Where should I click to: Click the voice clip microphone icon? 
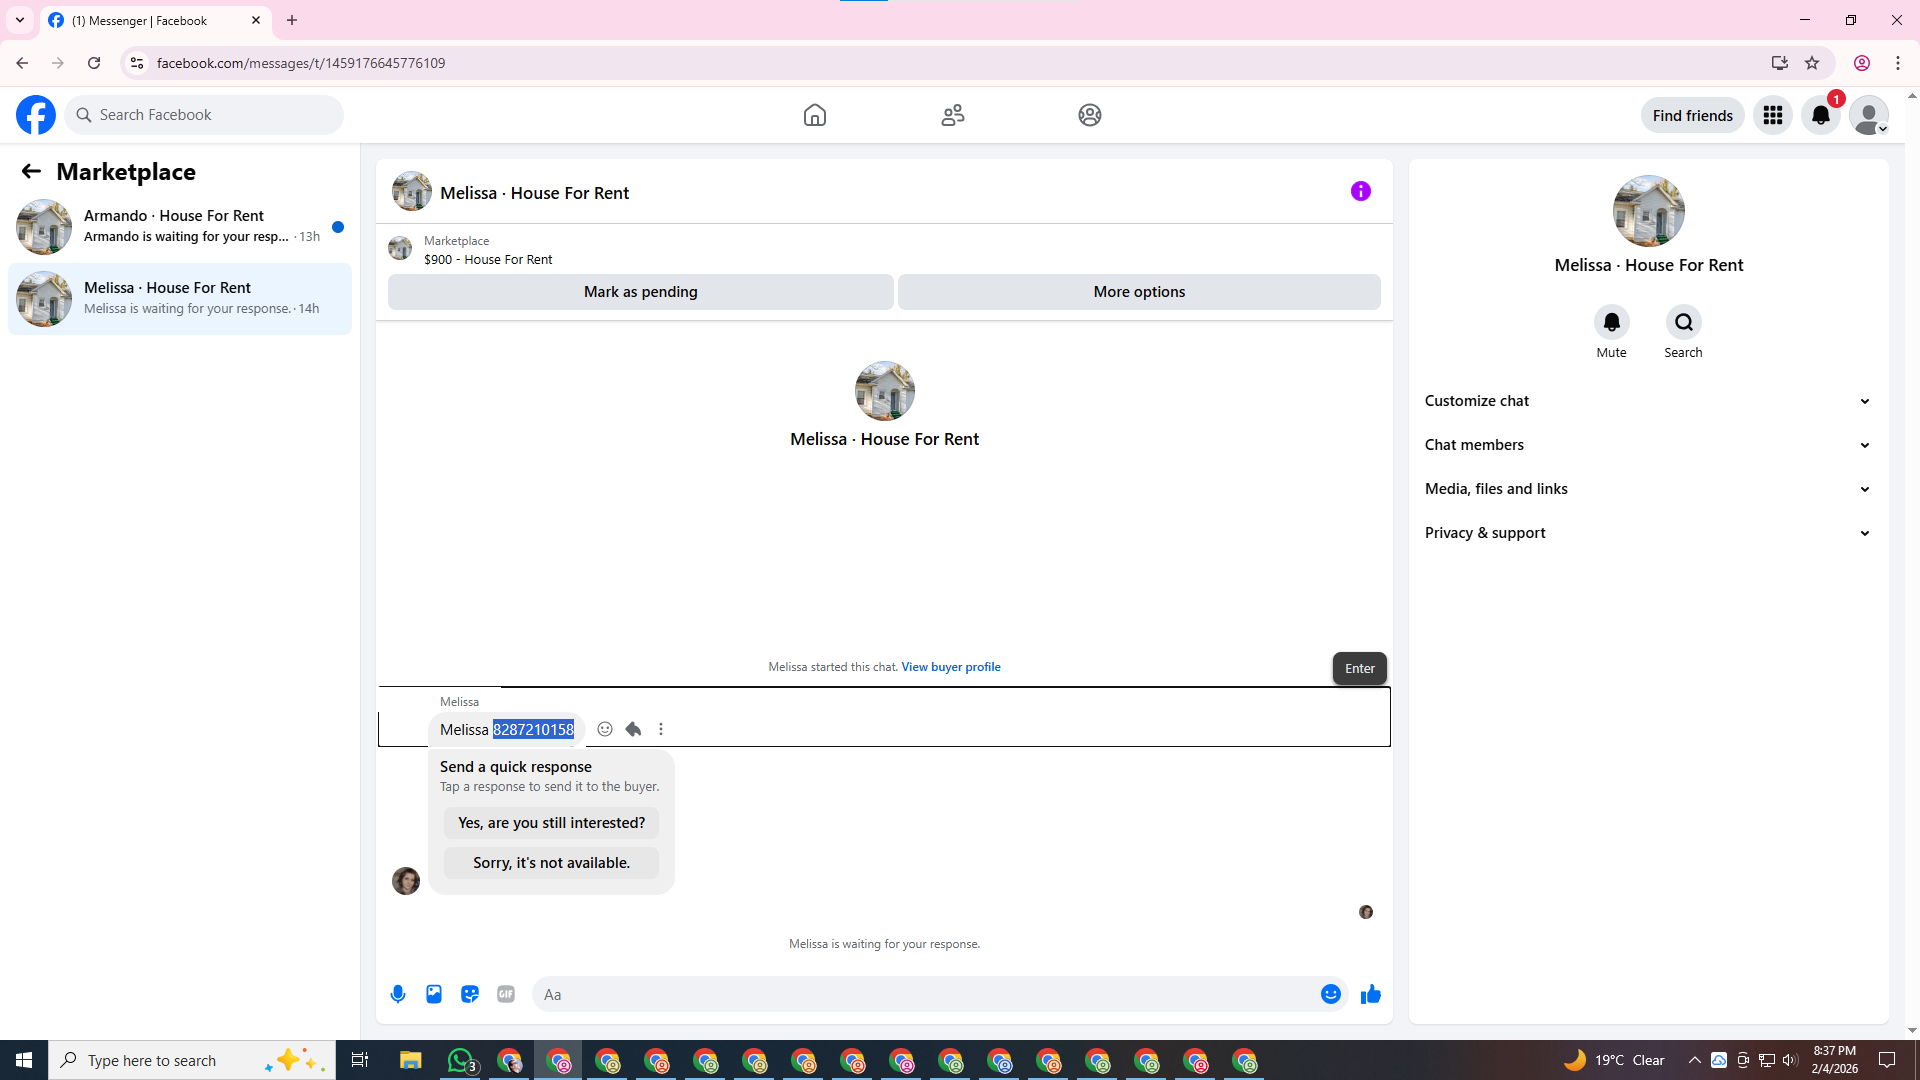398,994
